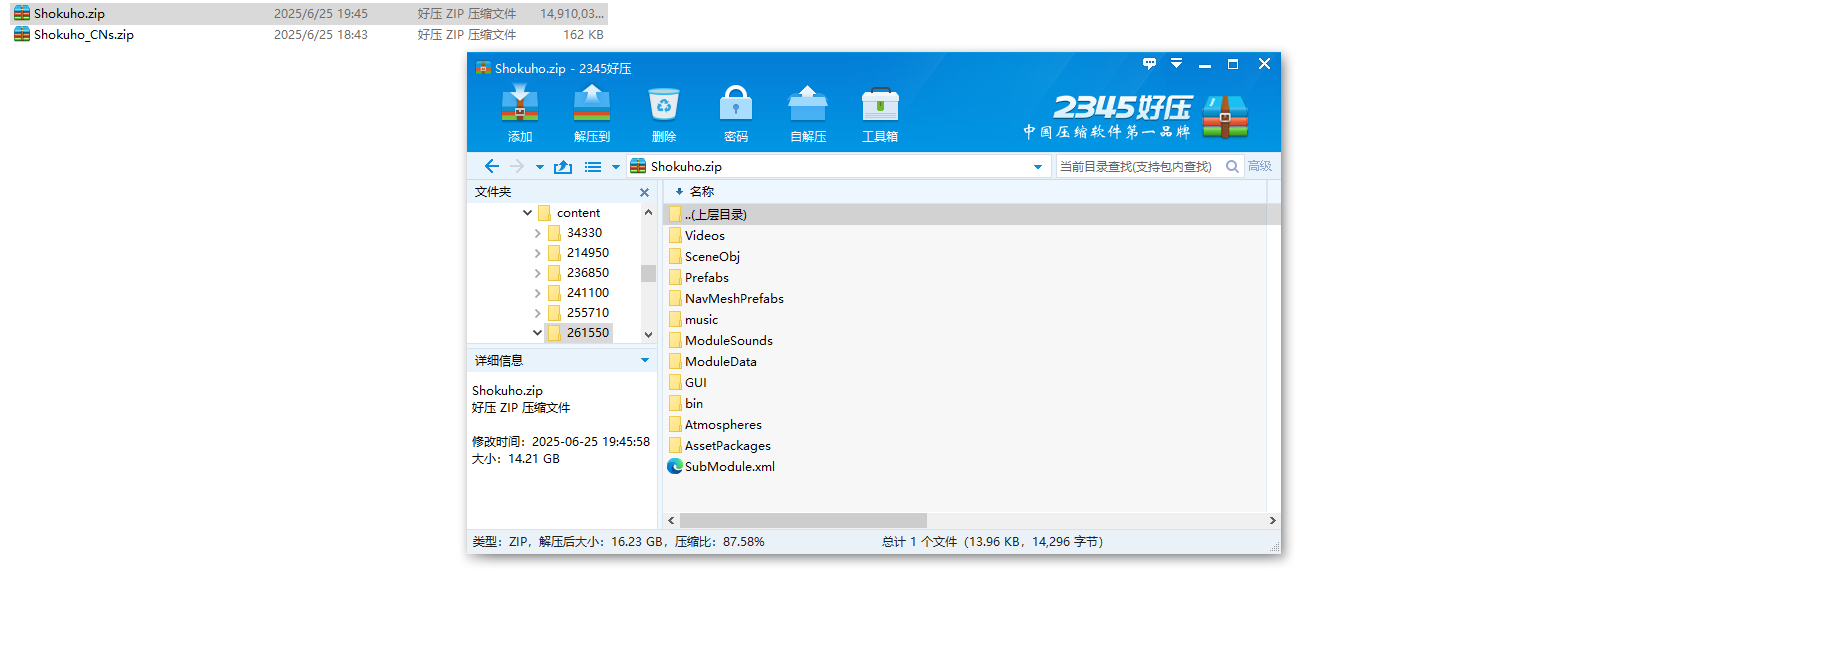Go back with the left arrow button
This screenshot has height=646, width=1823.
click(491, 166)
